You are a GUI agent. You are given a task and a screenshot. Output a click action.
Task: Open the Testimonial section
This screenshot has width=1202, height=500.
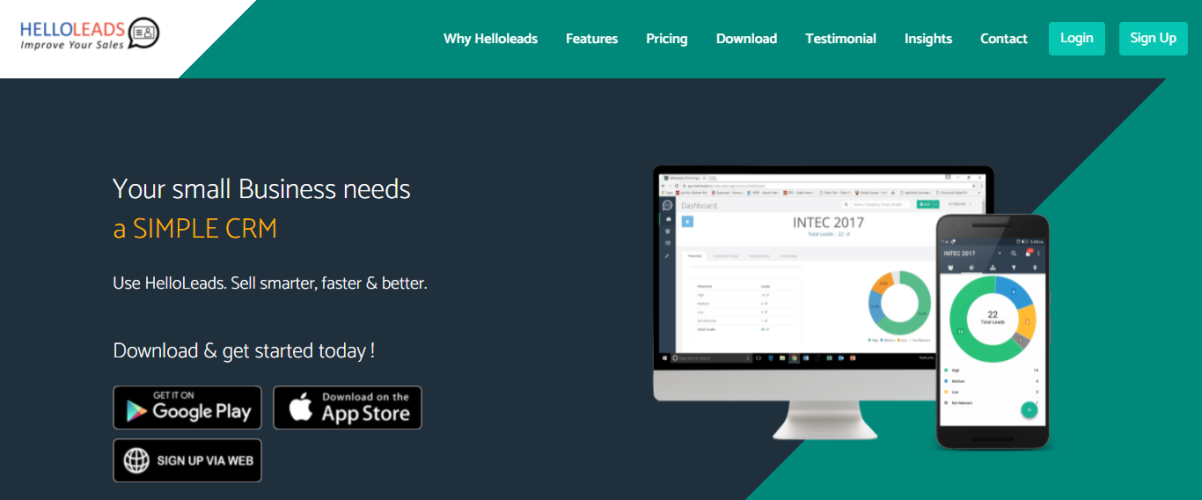[841, 39]
